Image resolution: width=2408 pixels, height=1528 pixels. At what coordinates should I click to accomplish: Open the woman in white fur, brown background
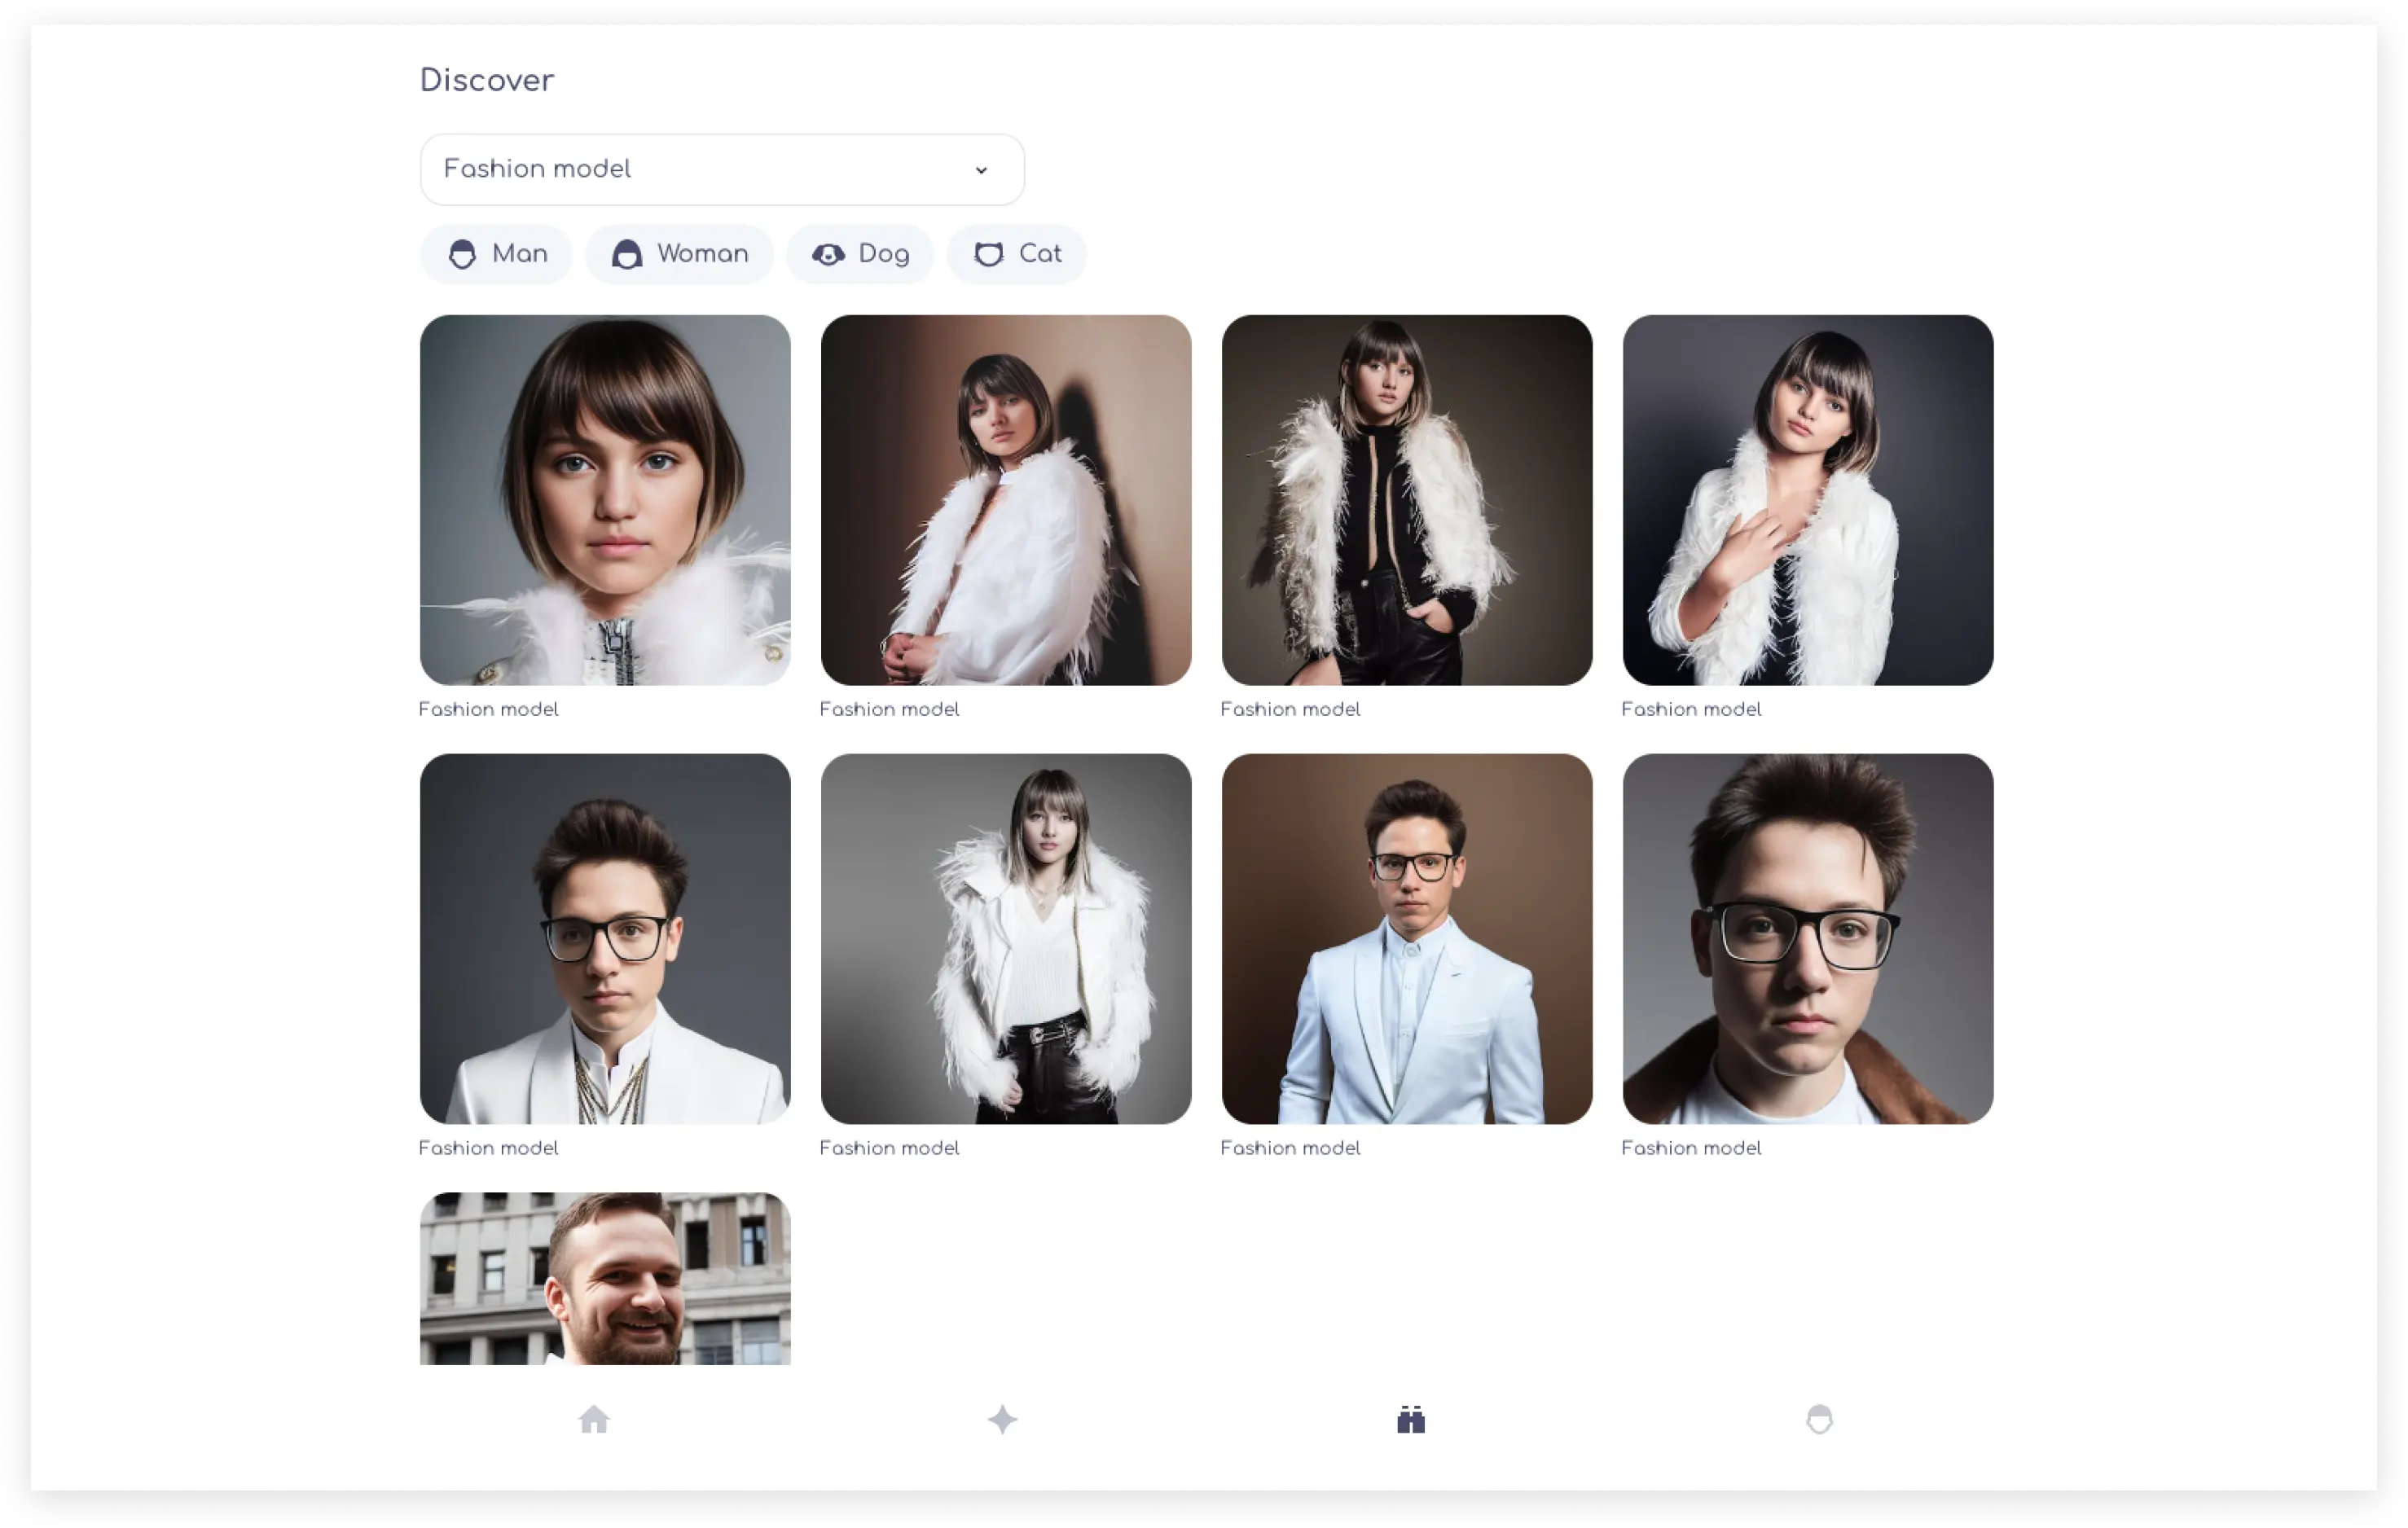coord(1006,500)
